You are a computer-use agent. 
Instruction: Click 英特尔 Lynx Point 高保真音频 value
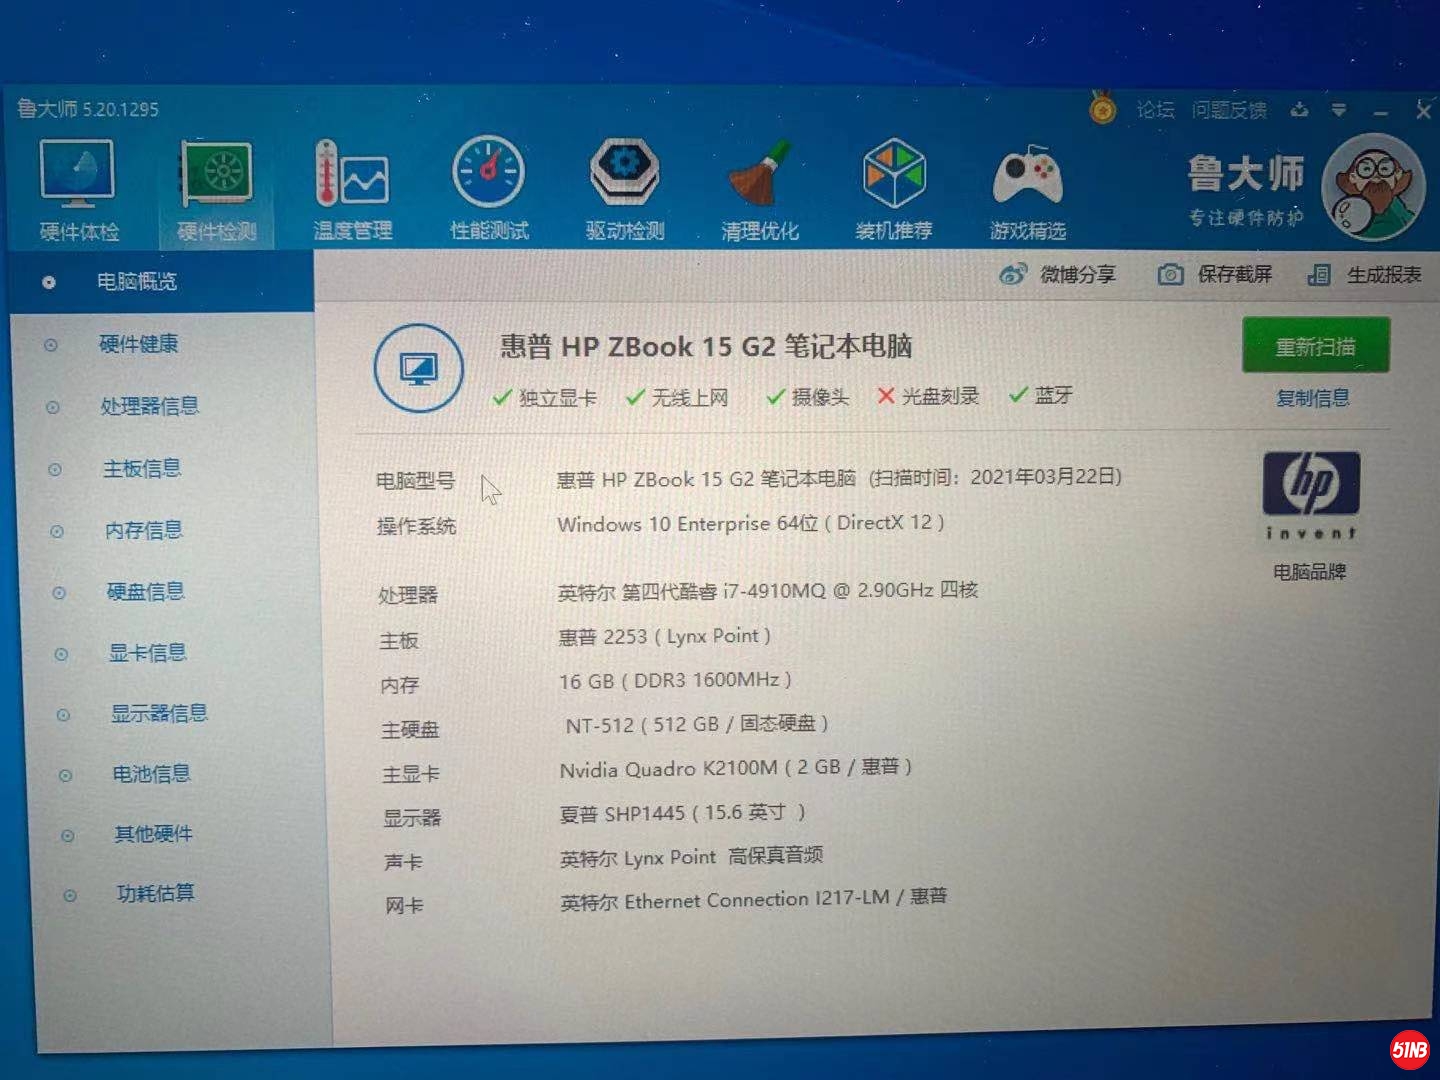point(691,857)
